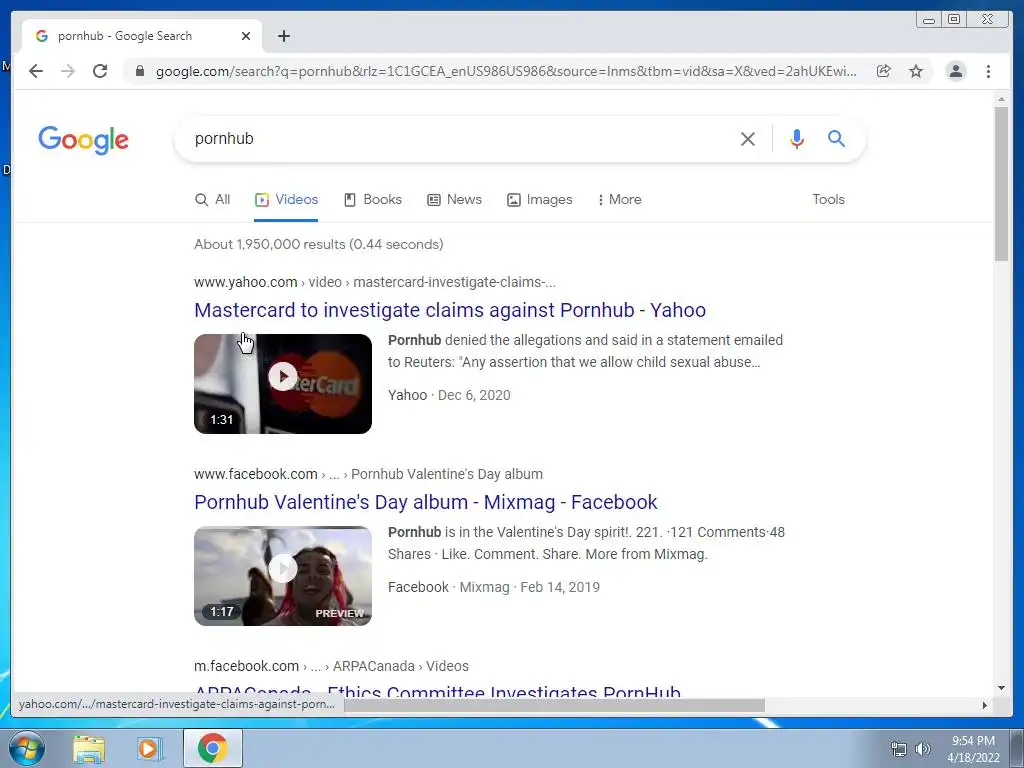This screenshot has height=768, width=1024.
Task: Open File Explorer from the taskbar
Action: click(89, 749)
